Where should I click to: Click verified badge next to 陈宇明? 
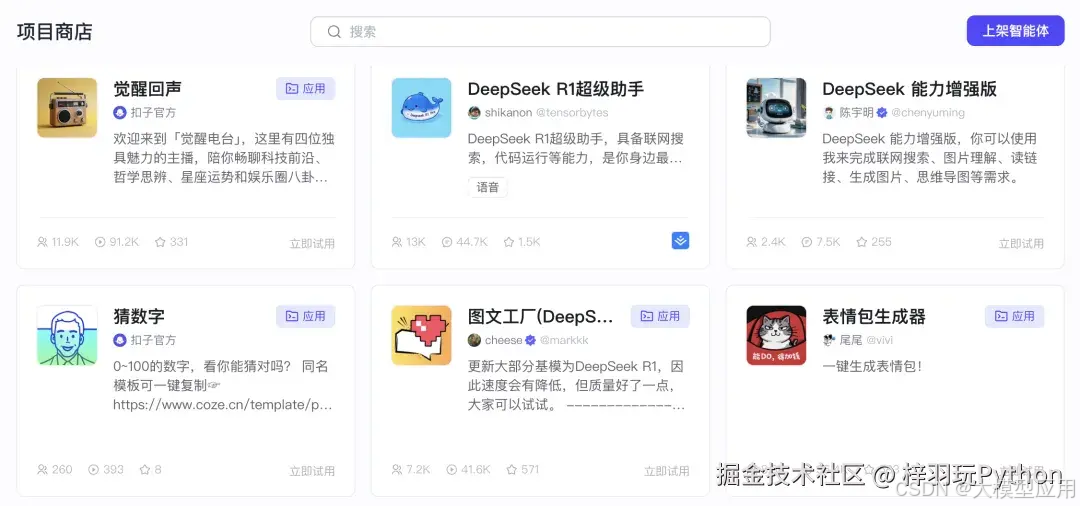(882, 112)
